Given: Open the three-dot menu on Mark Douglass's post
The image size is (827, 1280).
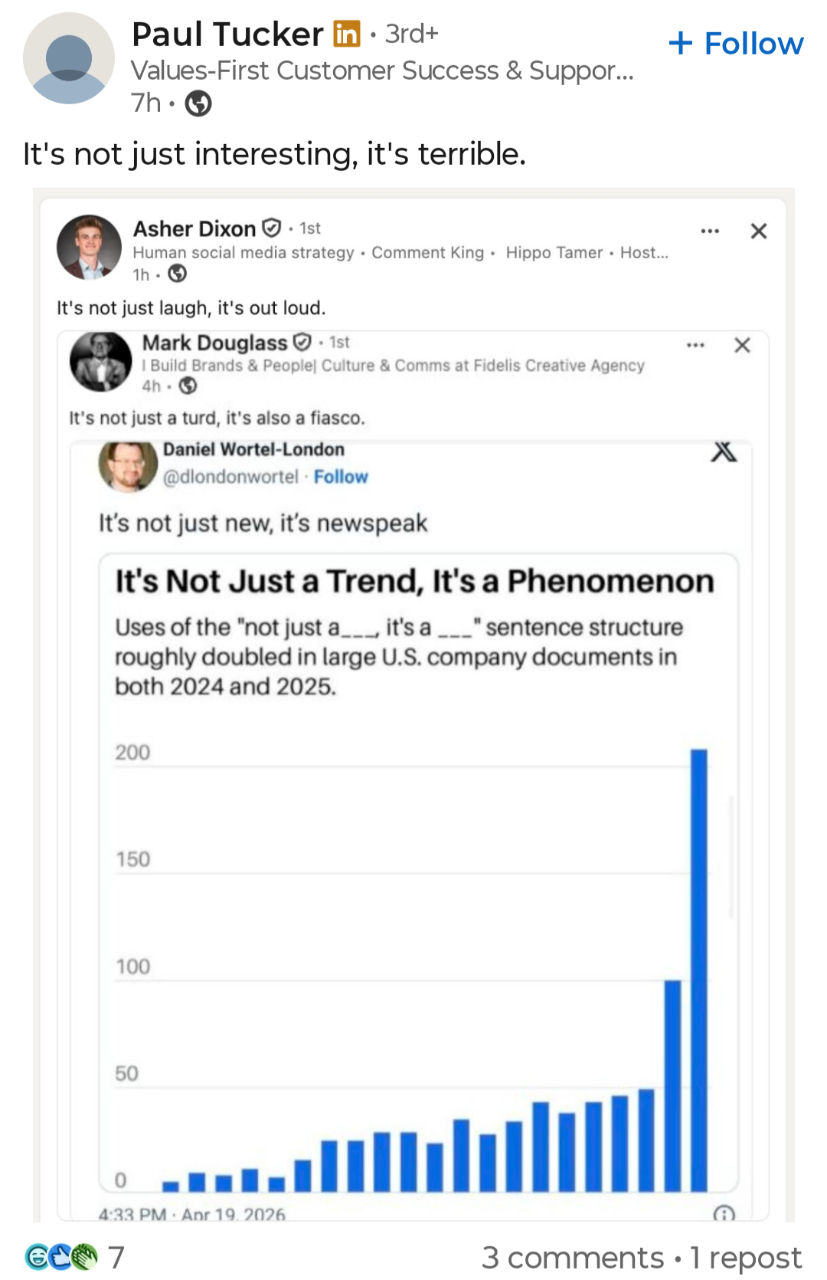Looking at the screenshot, I should point(694,345).
